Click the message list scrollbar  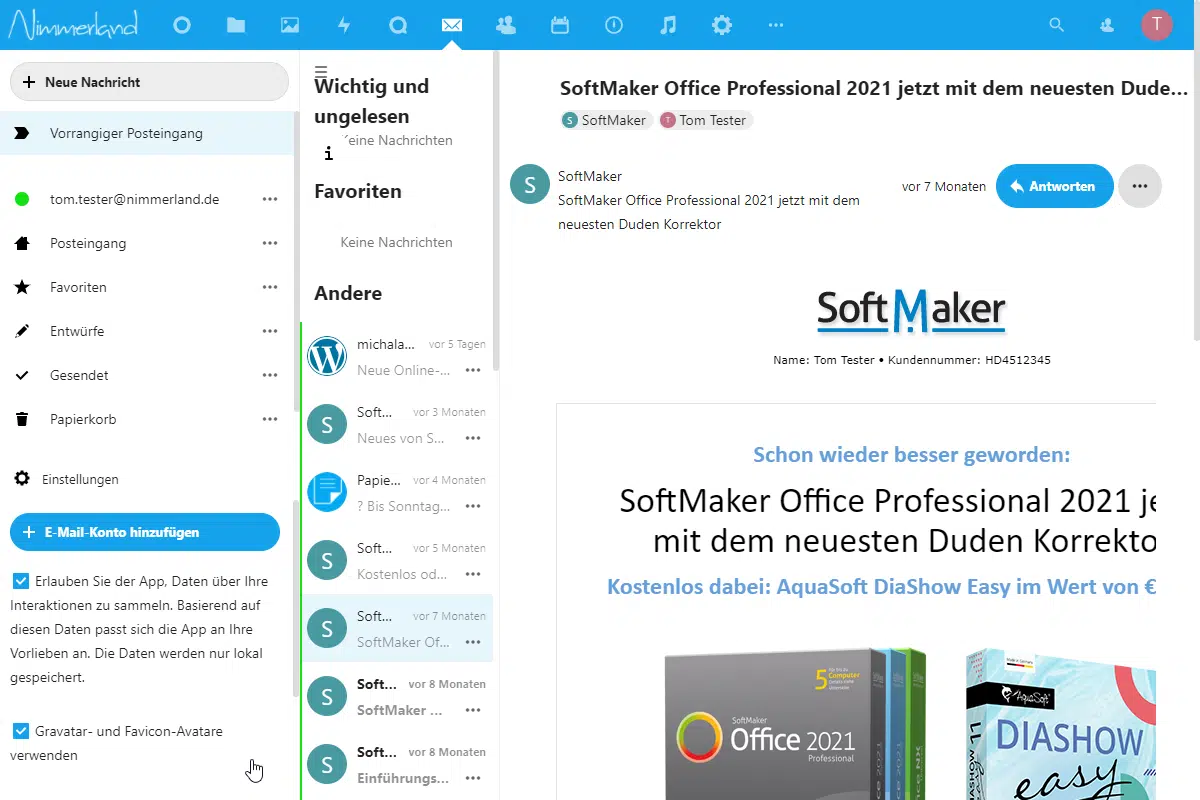(x=495, y=210)
